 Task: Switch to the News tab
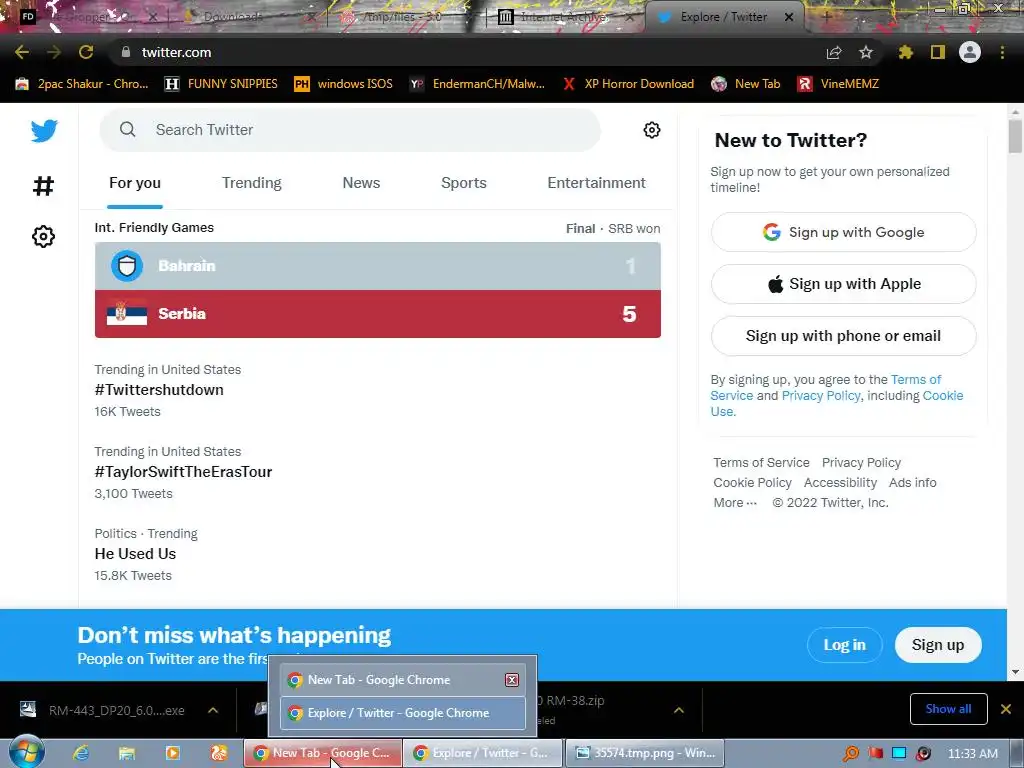point(361,183)
